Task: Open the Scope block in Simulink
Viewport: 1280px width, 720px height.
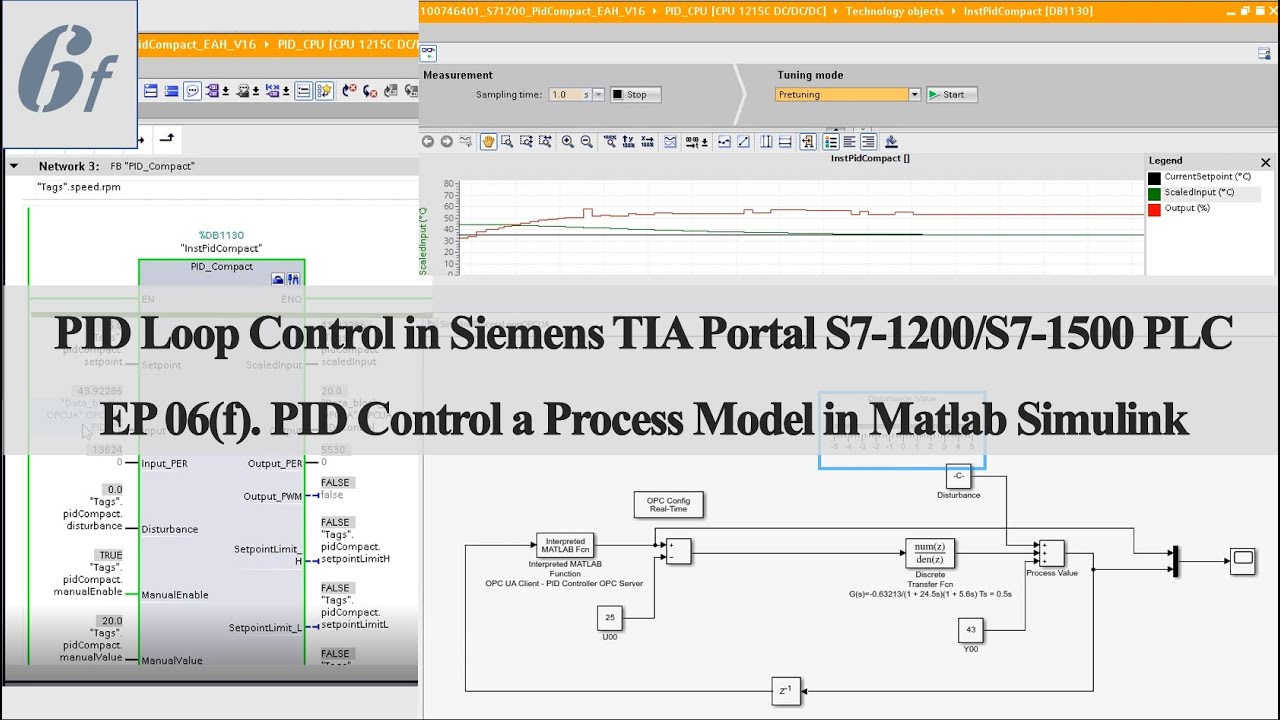Action: click(x=1242, y=560)
